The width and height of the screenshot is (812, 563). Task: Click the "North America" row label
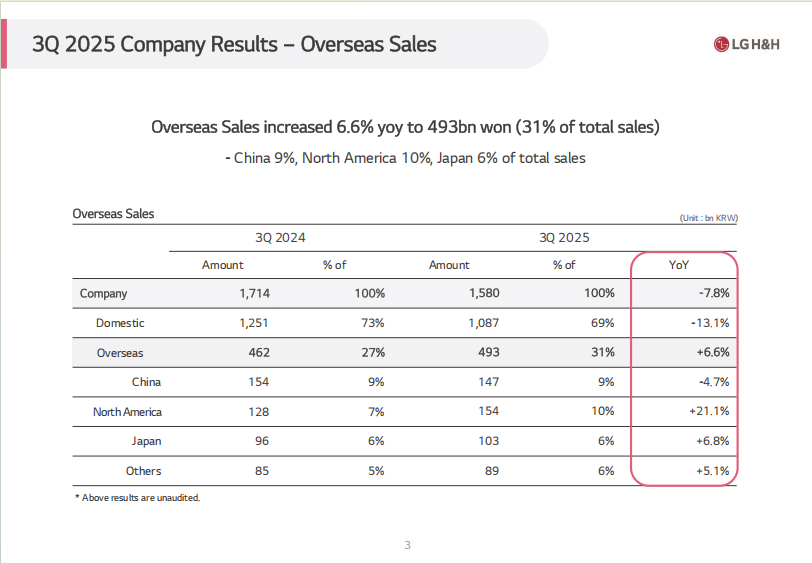pos(127,412)
